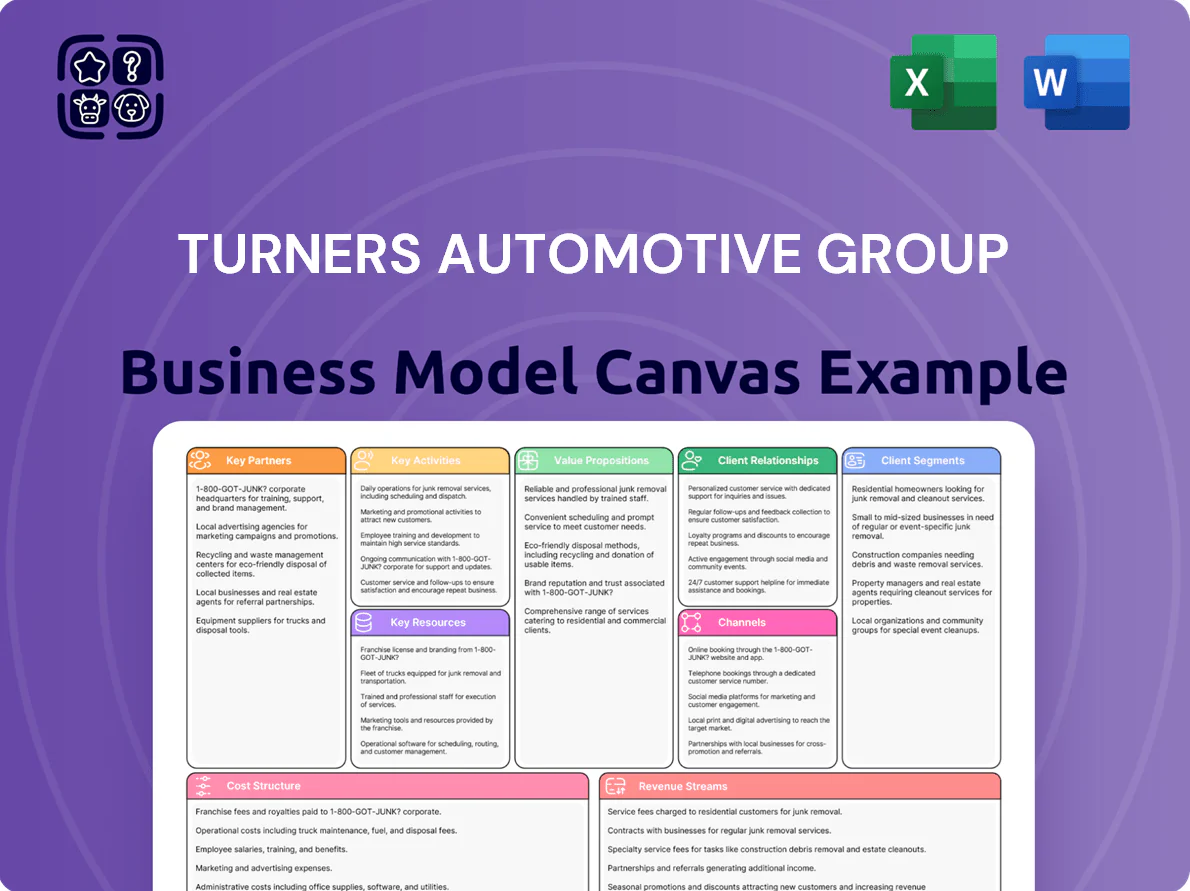
Task: Click the Cost Structure sliders icon
Action: (203, 786)
